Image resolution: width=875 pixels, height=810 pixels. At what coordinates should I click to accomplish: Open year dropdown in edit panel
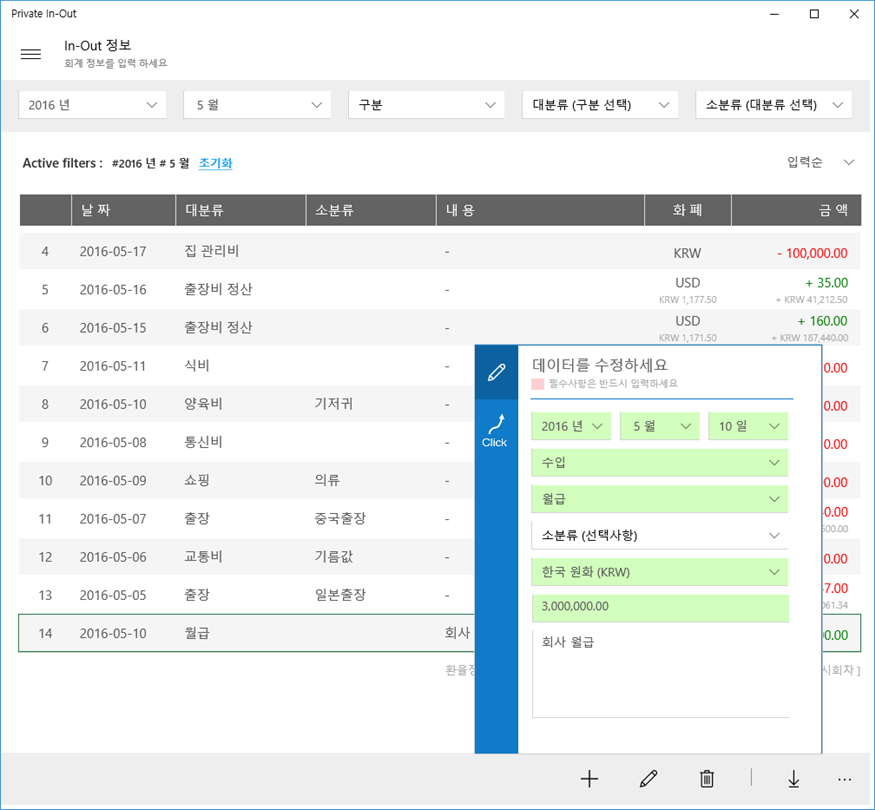571,426
